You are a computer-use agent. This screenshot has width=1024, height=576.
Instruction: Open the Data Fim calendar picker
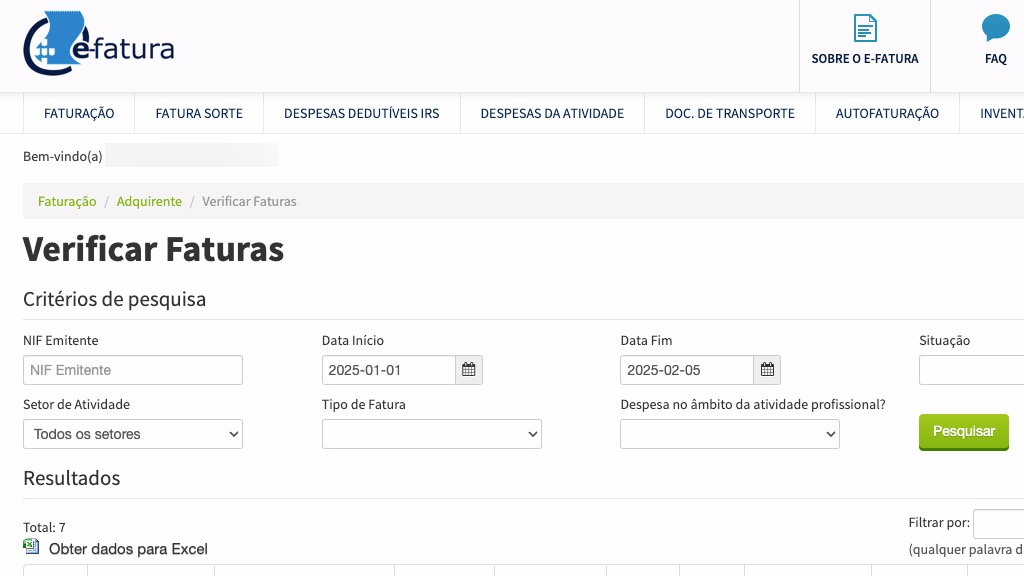767,370
